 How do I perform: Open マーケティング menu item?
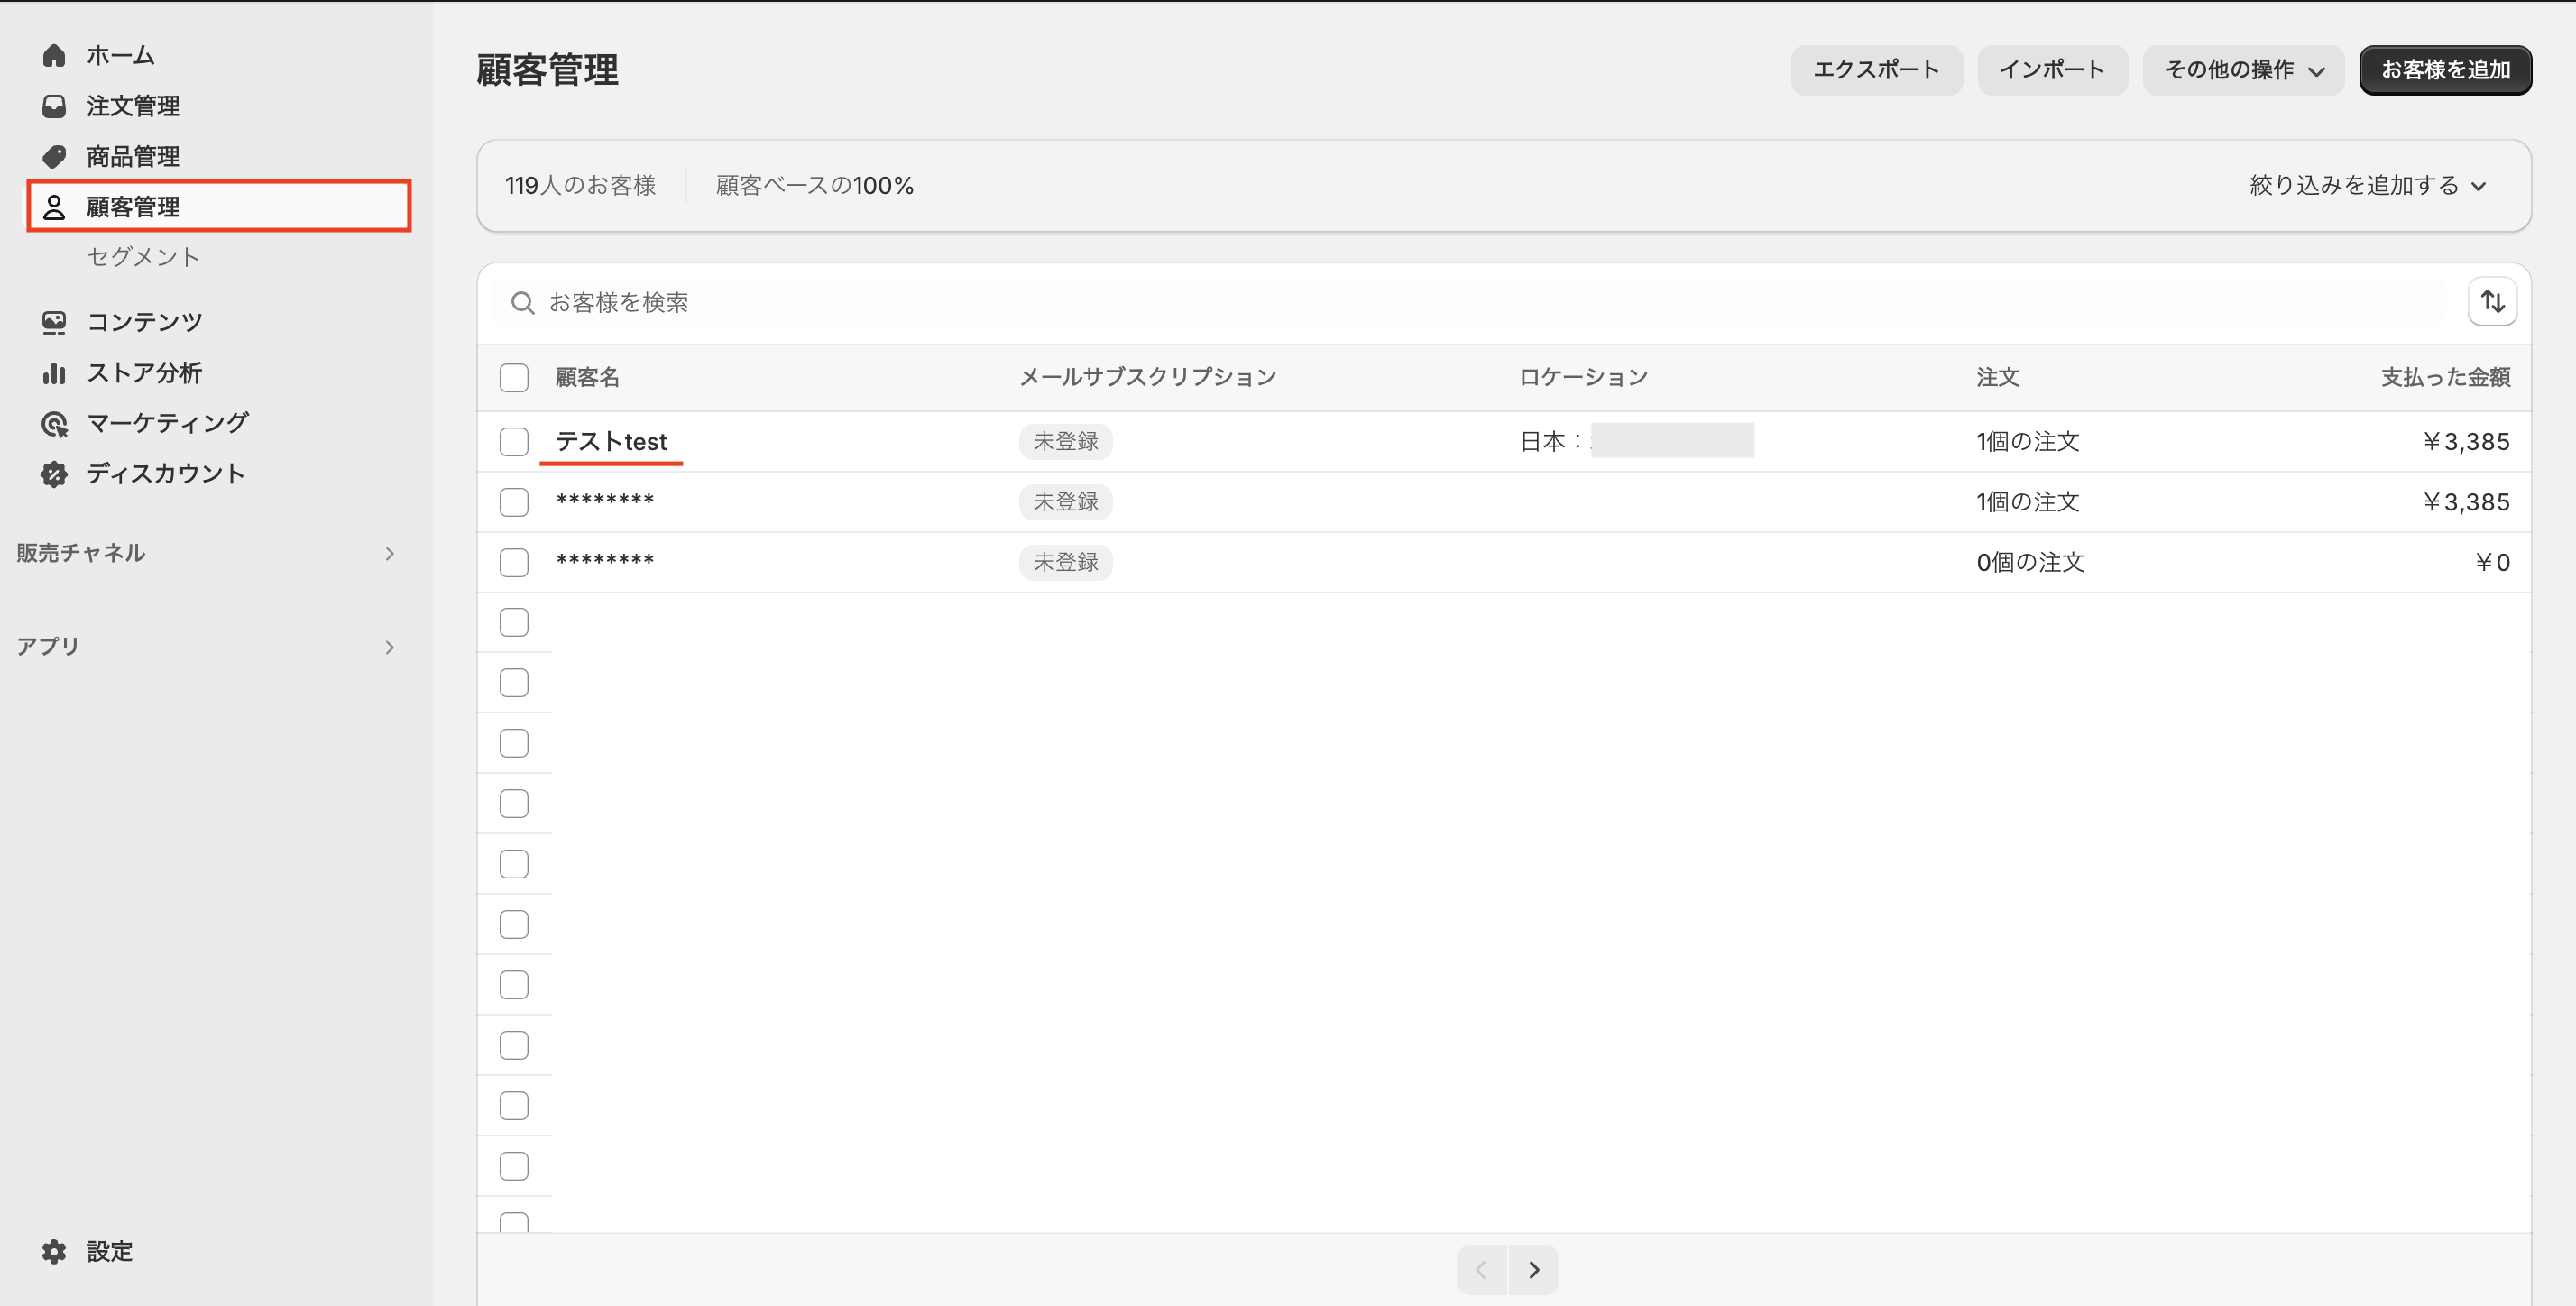[x=168, y=423]
